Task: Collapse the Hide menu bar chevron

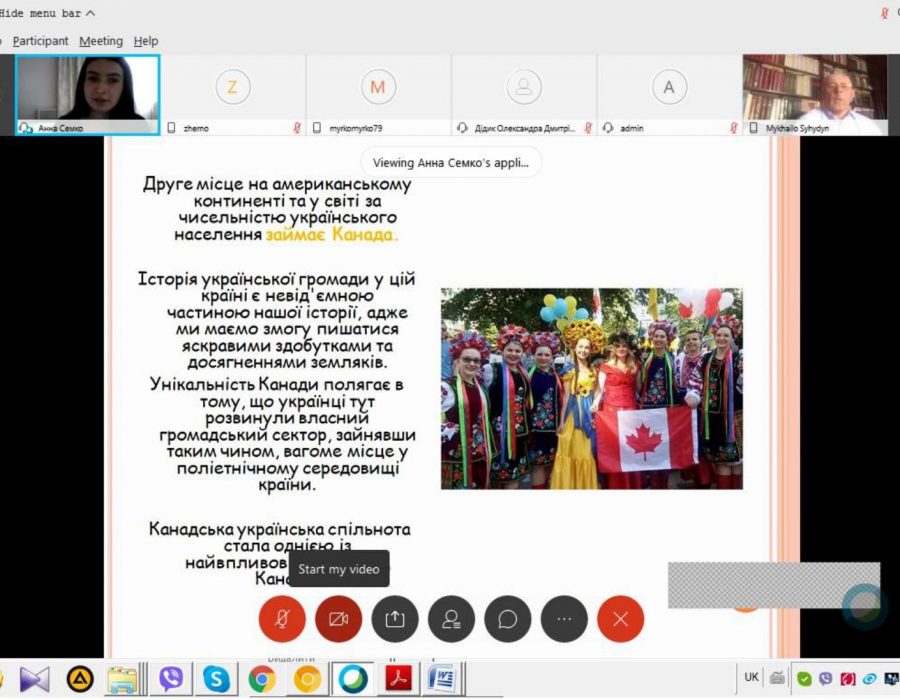Action: (x=90, y=13)
